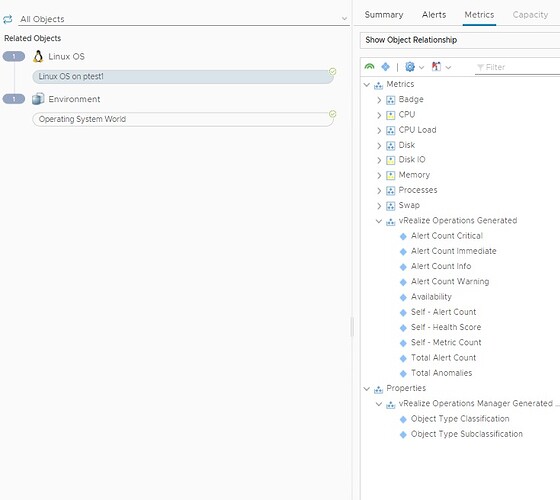Select Linux OS on ptest1 object
This screenshot has width=560, height=500.
click(x=183, y=76)
